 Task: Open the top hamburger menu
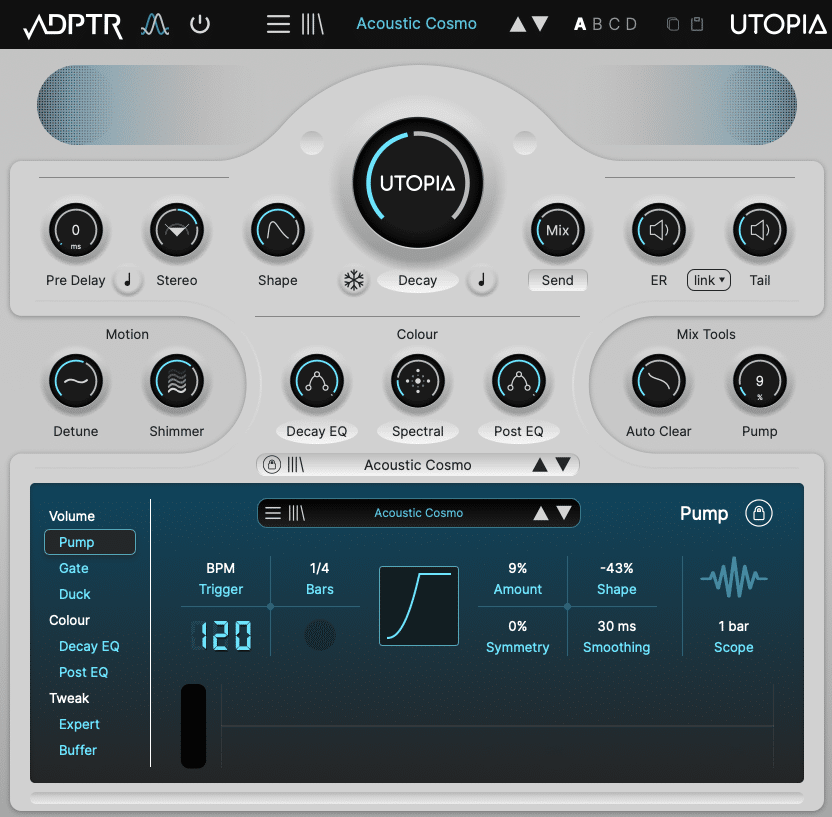point(278,24)
